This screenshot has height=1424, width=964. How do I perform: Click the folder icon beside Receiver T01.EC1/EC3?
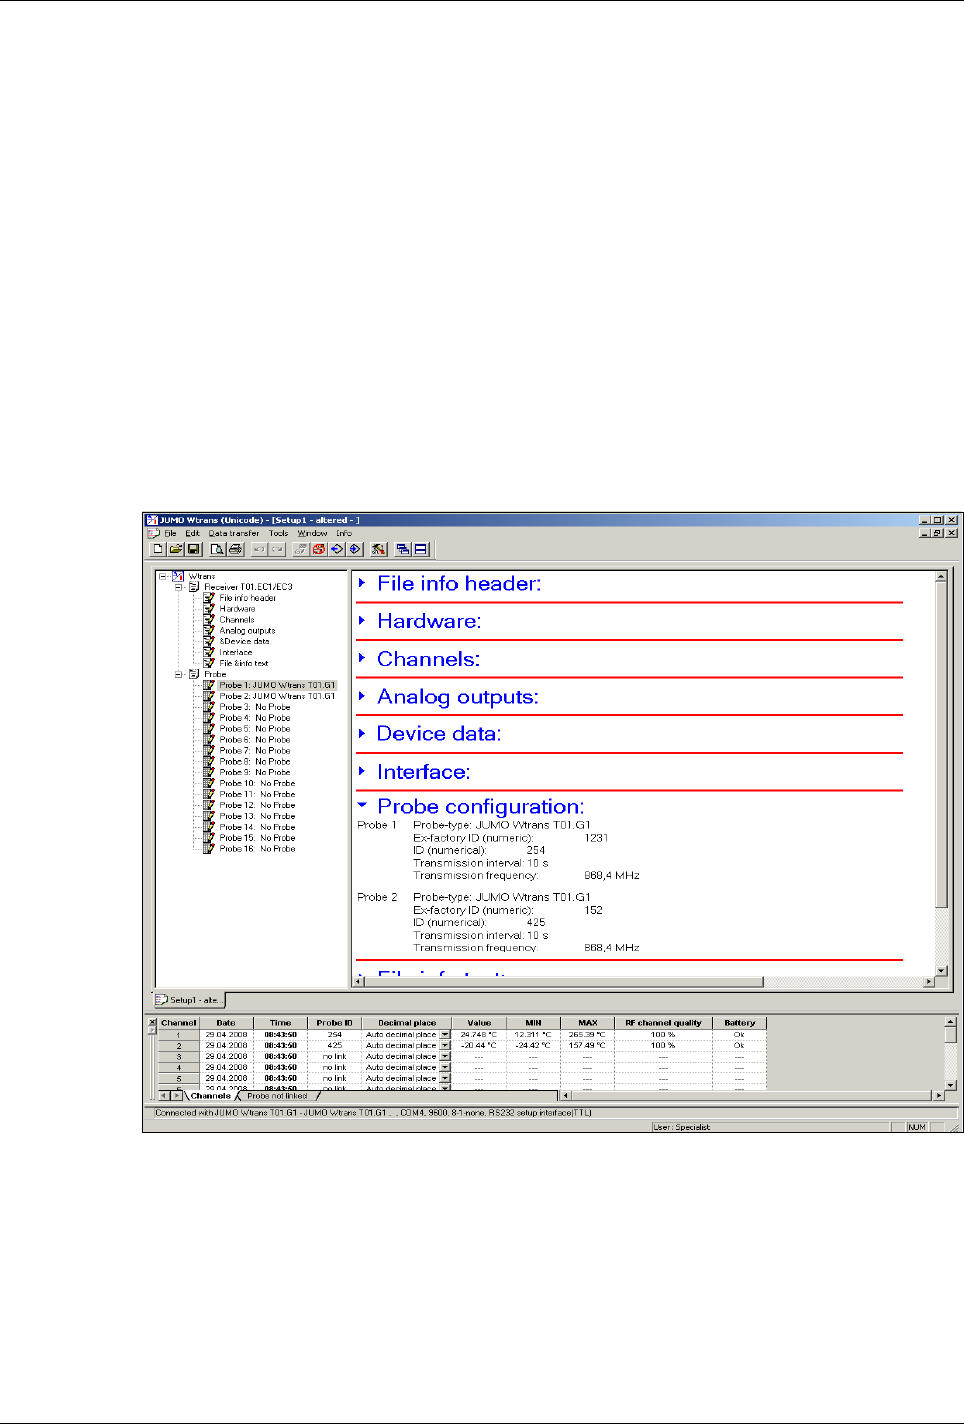coord(194,587)
